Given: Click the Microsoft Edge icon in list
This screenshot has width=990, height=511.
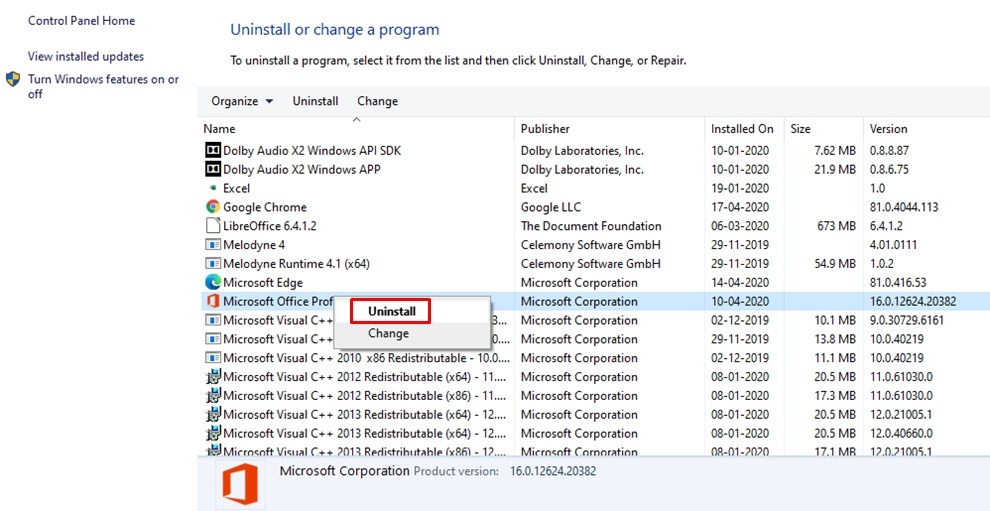Looking at the screenshot, I should 213,282.
